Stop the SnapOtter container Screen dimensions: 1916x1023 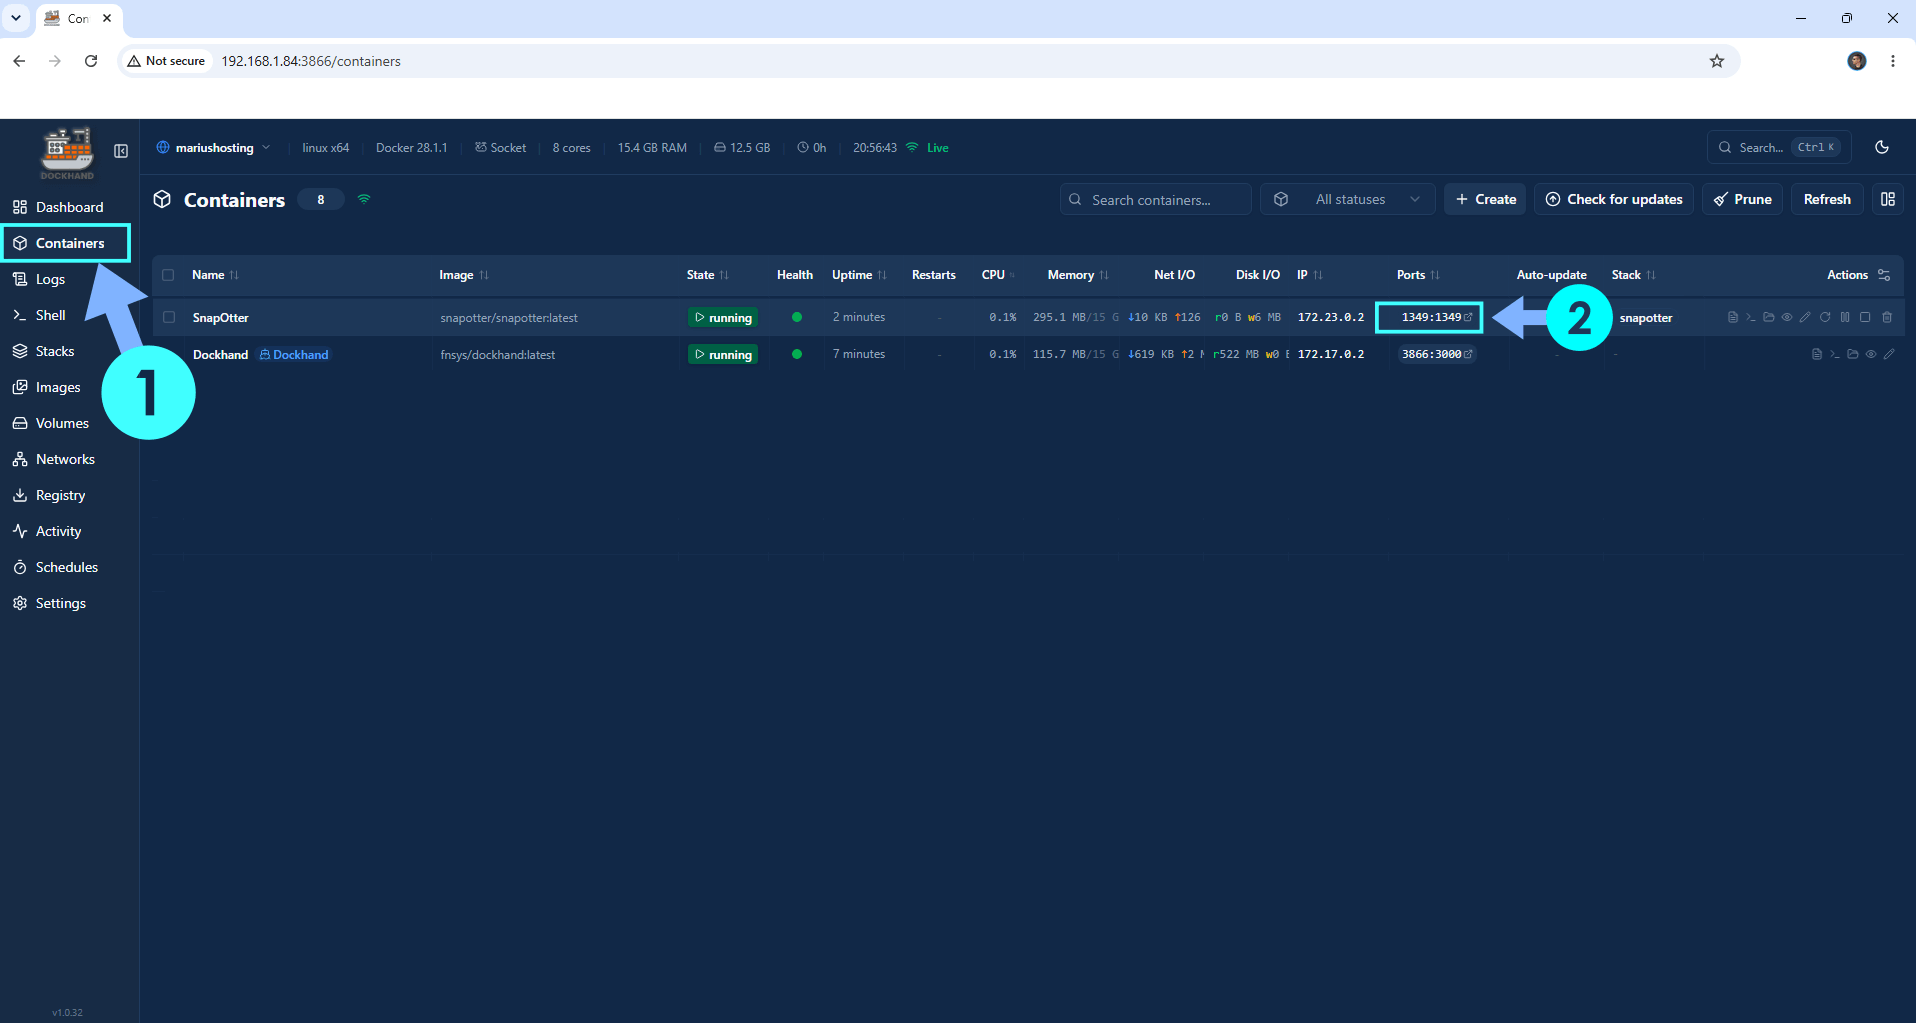1865,317
